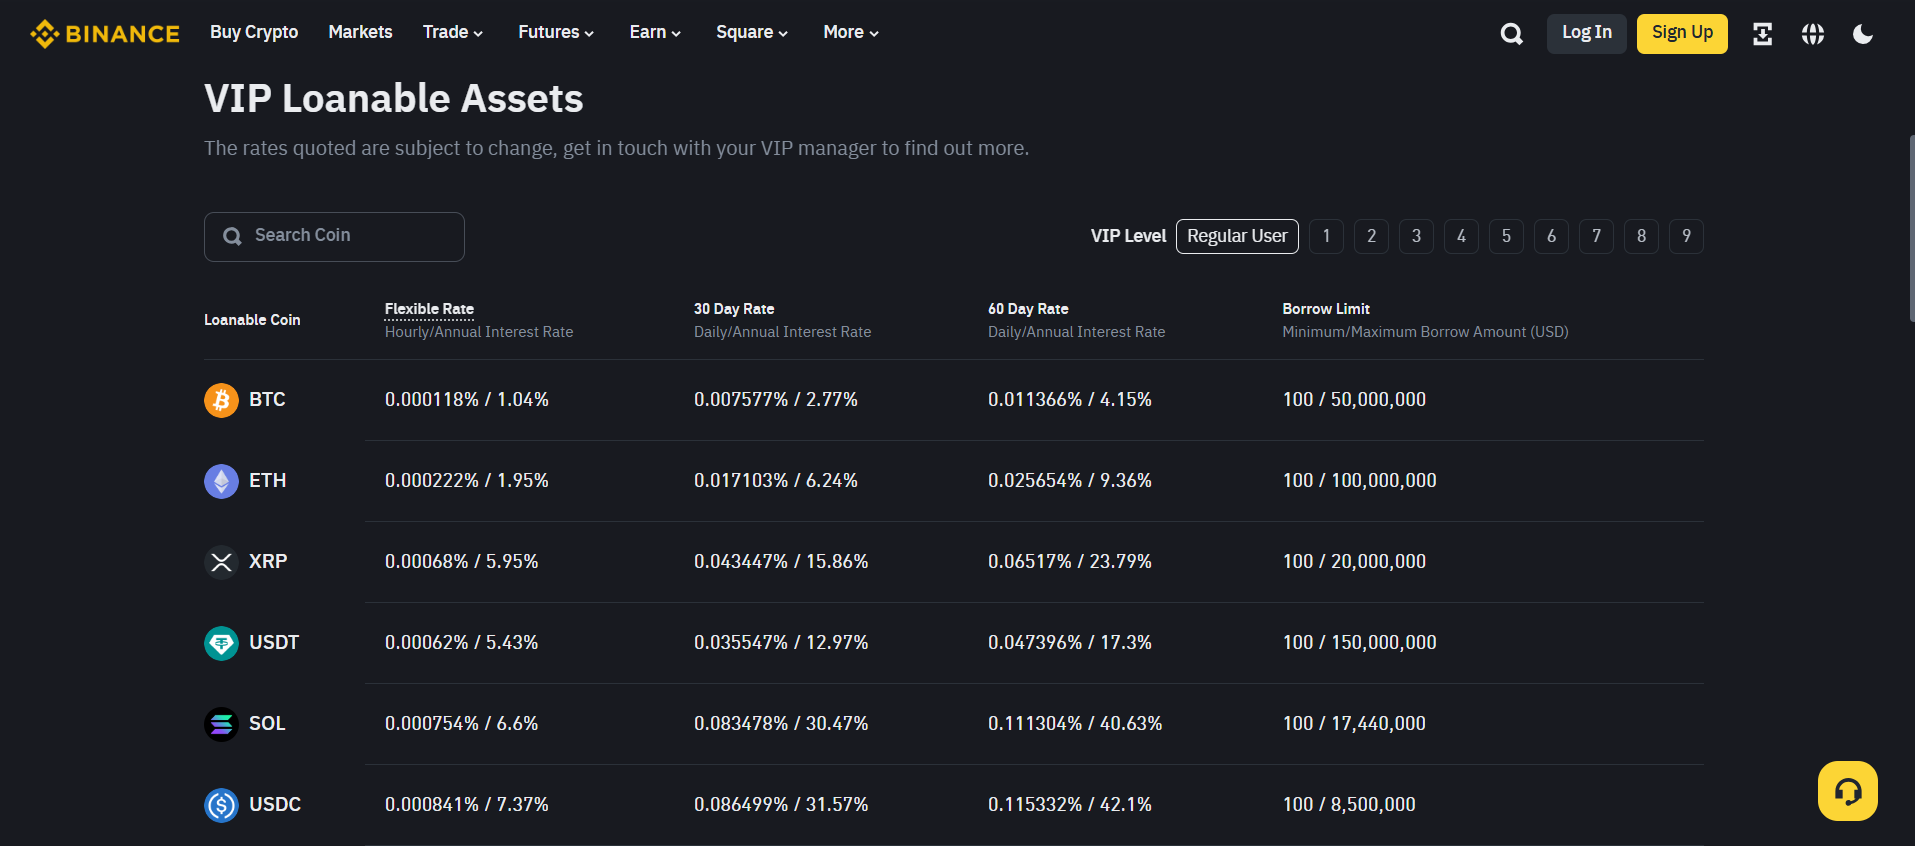Select VIP level 4
1915x846 pixels.
1461,236
